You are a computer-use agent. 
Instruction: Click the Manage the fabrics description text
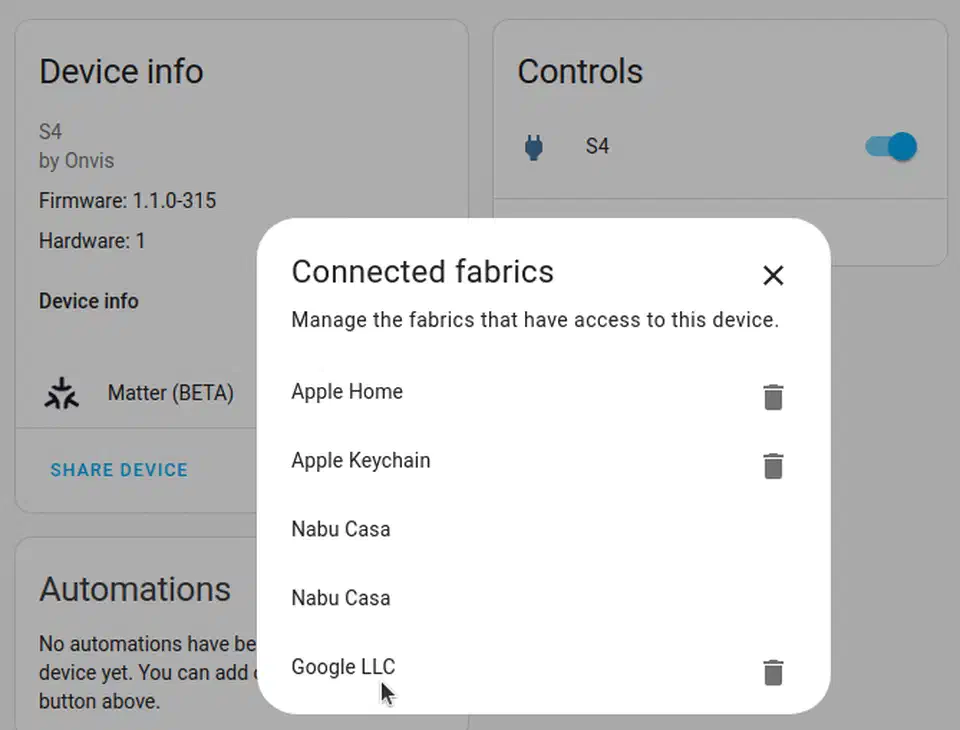point(535,320)
